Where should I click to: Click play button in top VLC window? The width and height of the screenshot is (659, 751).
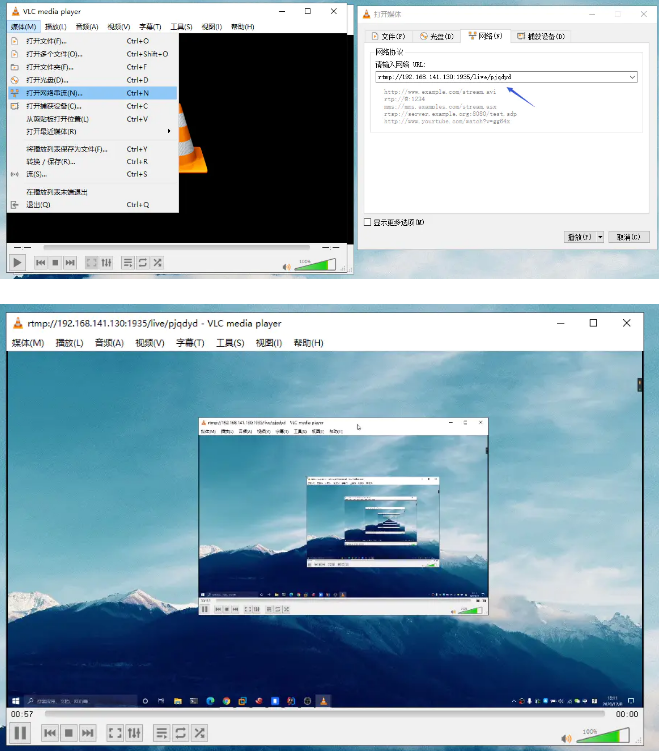coord(17,262)
